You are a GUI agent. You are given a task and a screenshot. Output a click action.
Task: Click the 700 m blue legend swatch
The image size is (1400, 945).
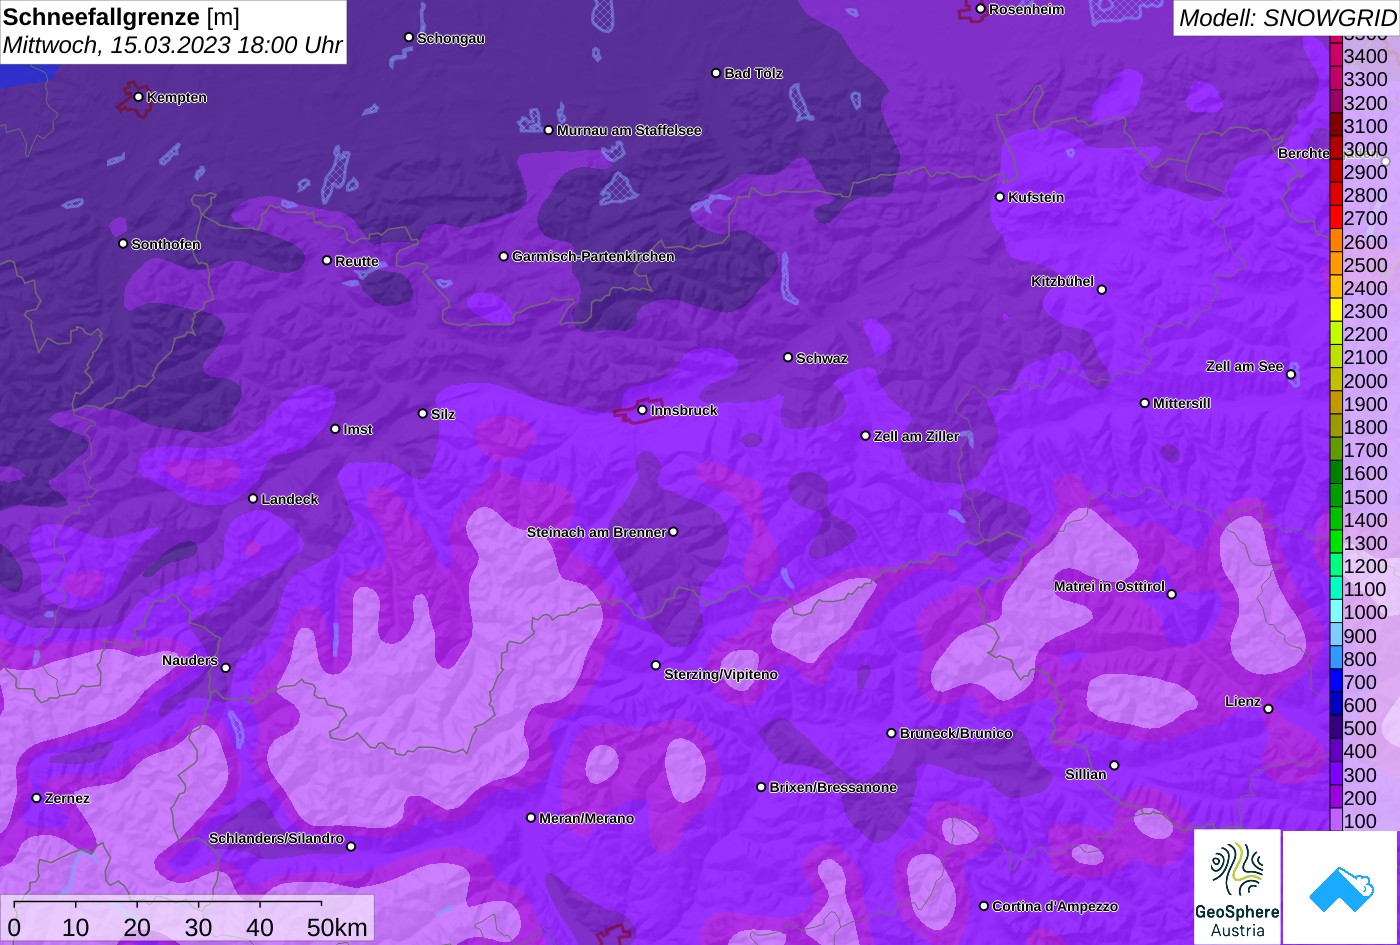coord(1336,682)
